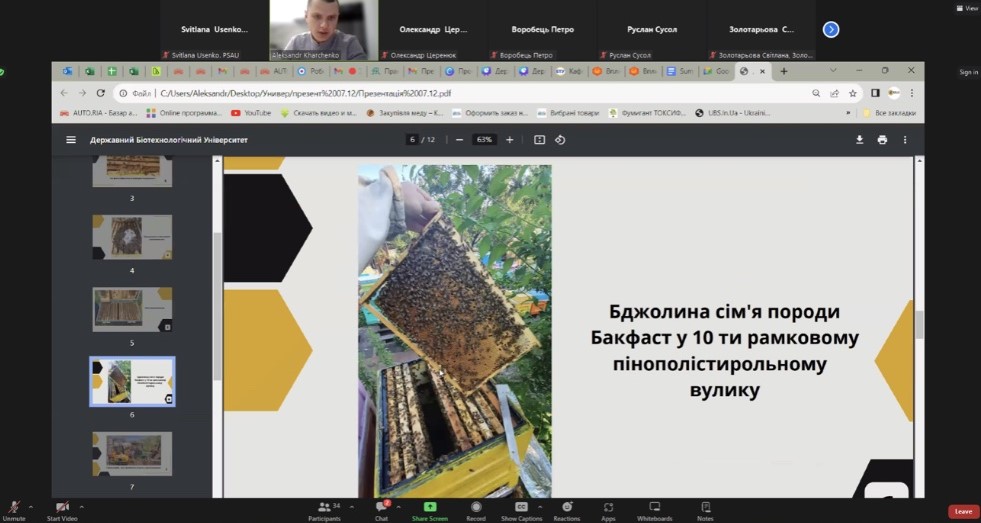The image size is (981, 523).
Task: Select page 5 thumbnail
Action: [132, 310]
